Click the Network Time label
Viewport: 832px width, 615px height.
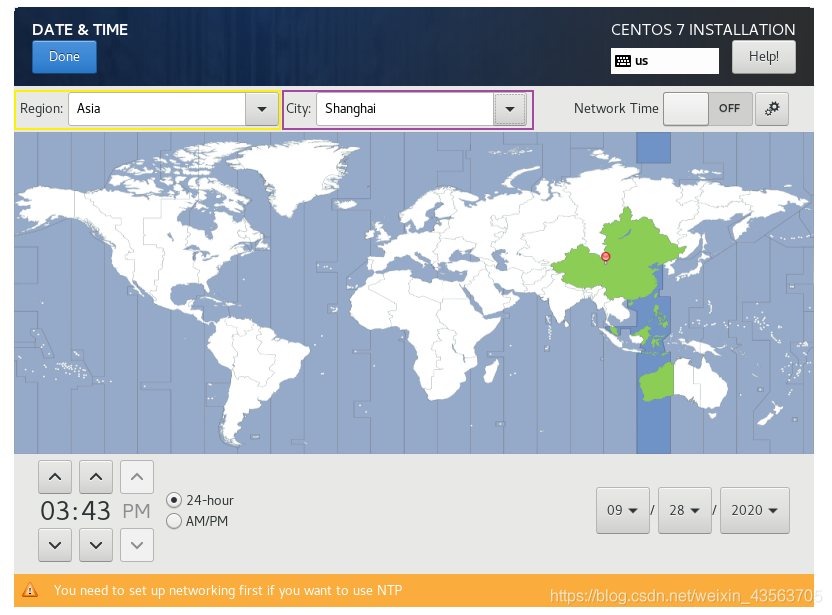[x=616, y=108]
